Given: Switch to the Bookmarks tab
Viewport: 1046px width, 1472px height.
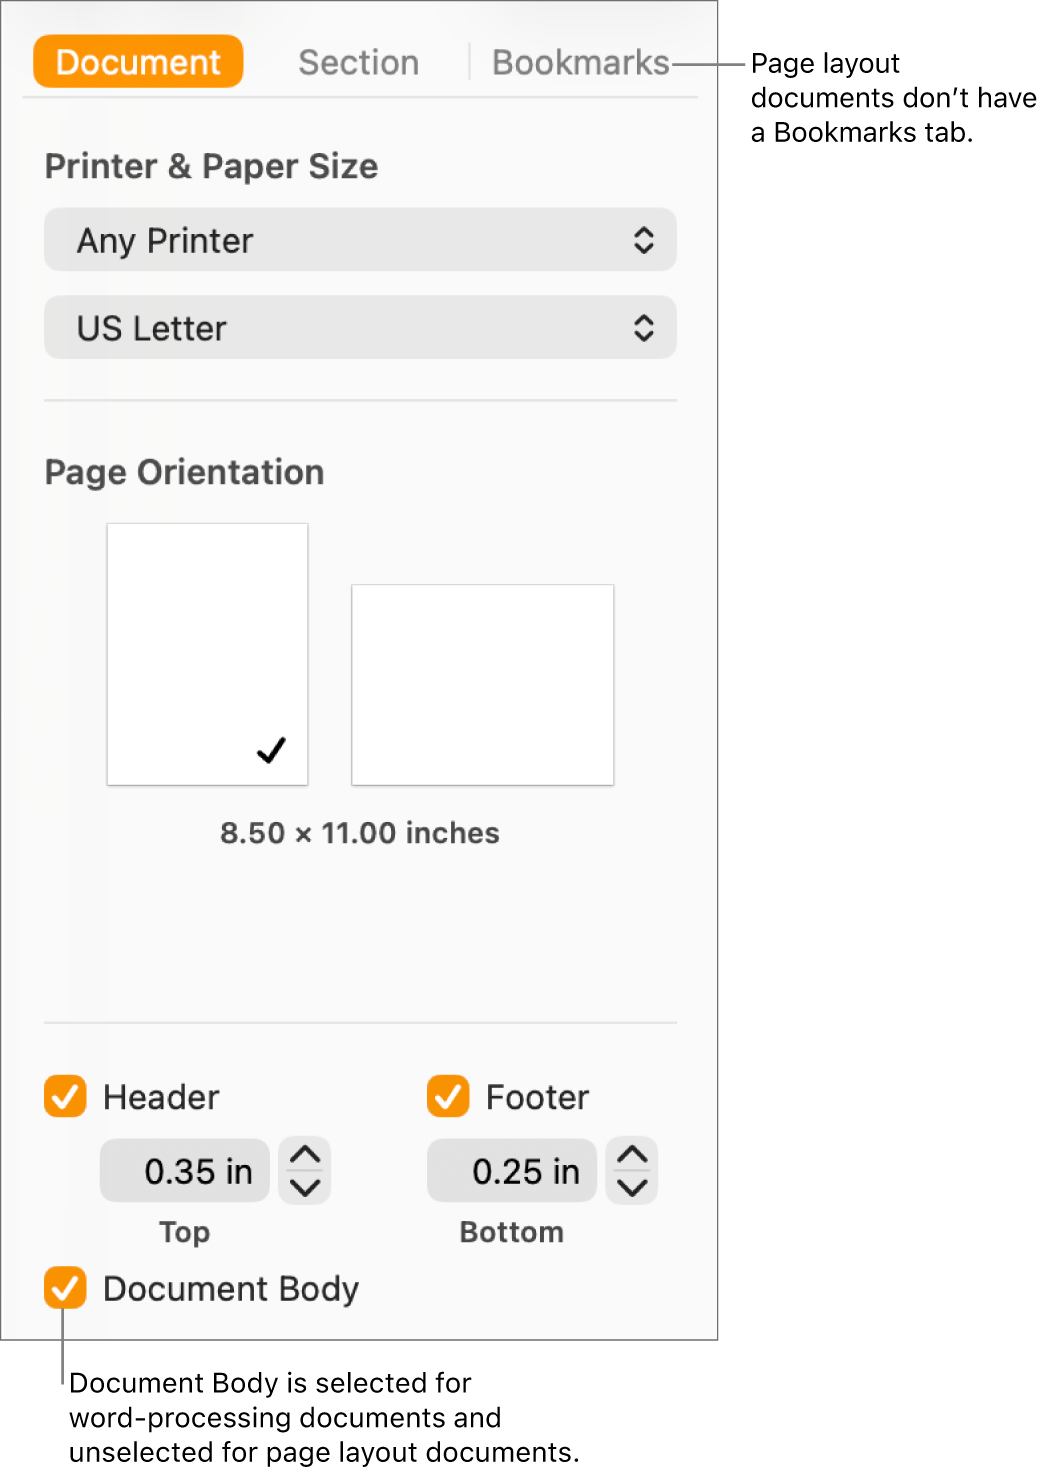Looking at the screenshot, I should click(580, 62).
